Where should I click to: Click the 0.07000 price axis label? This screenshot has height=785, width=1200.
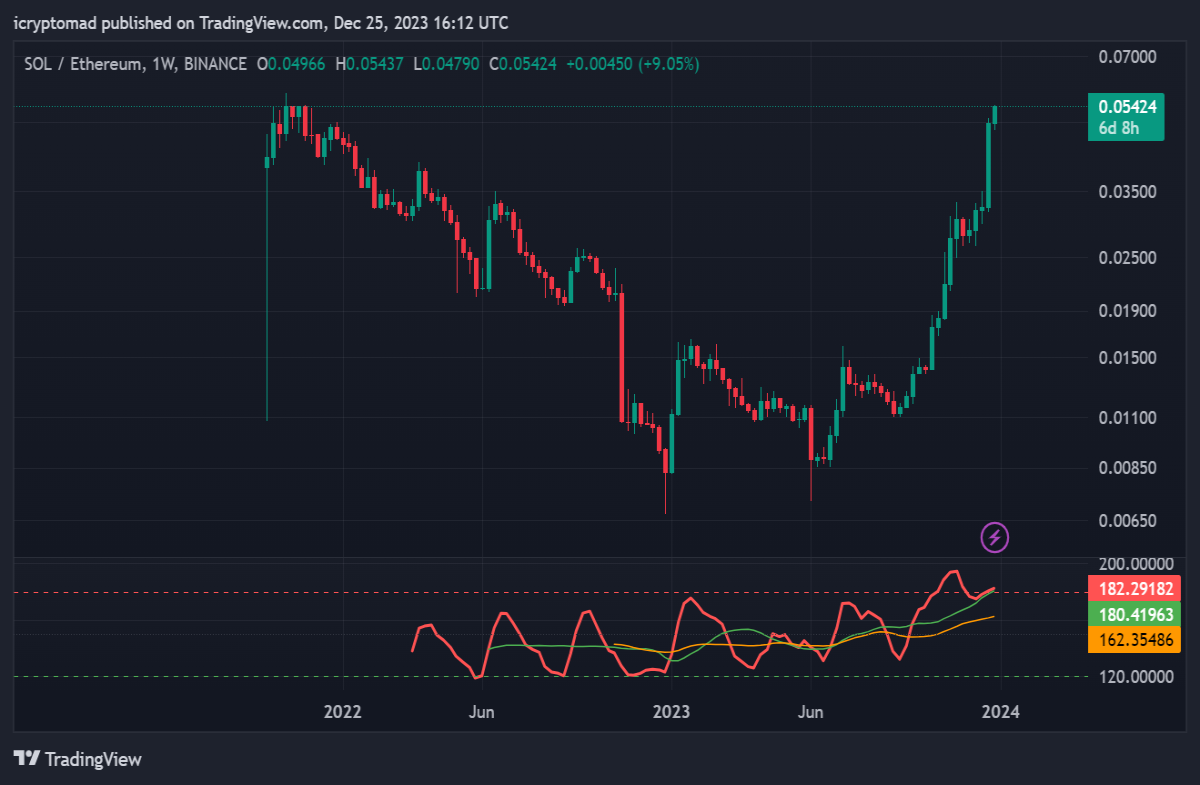[1127, 57]
